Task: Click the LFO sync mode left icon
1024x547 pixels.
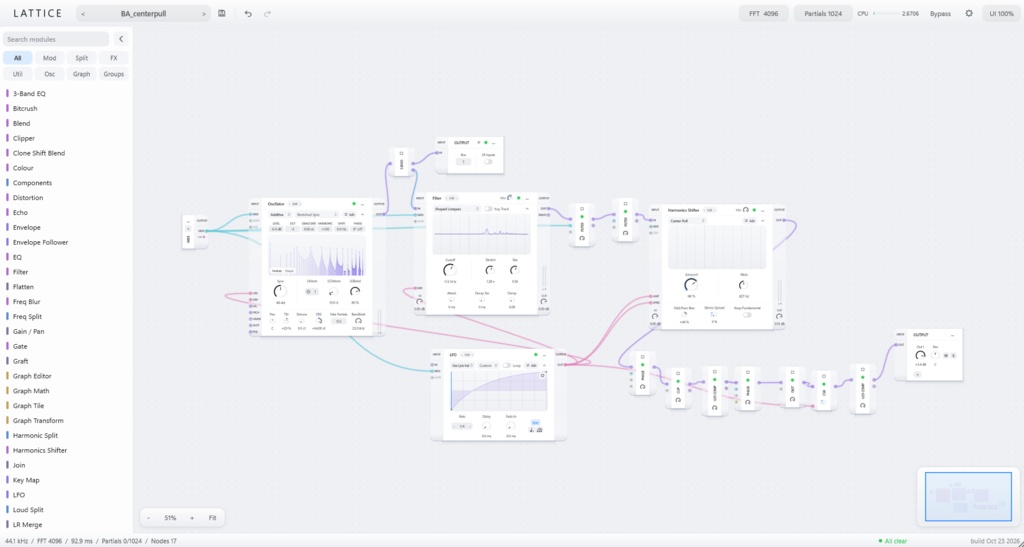Action: tap(532, 430)
